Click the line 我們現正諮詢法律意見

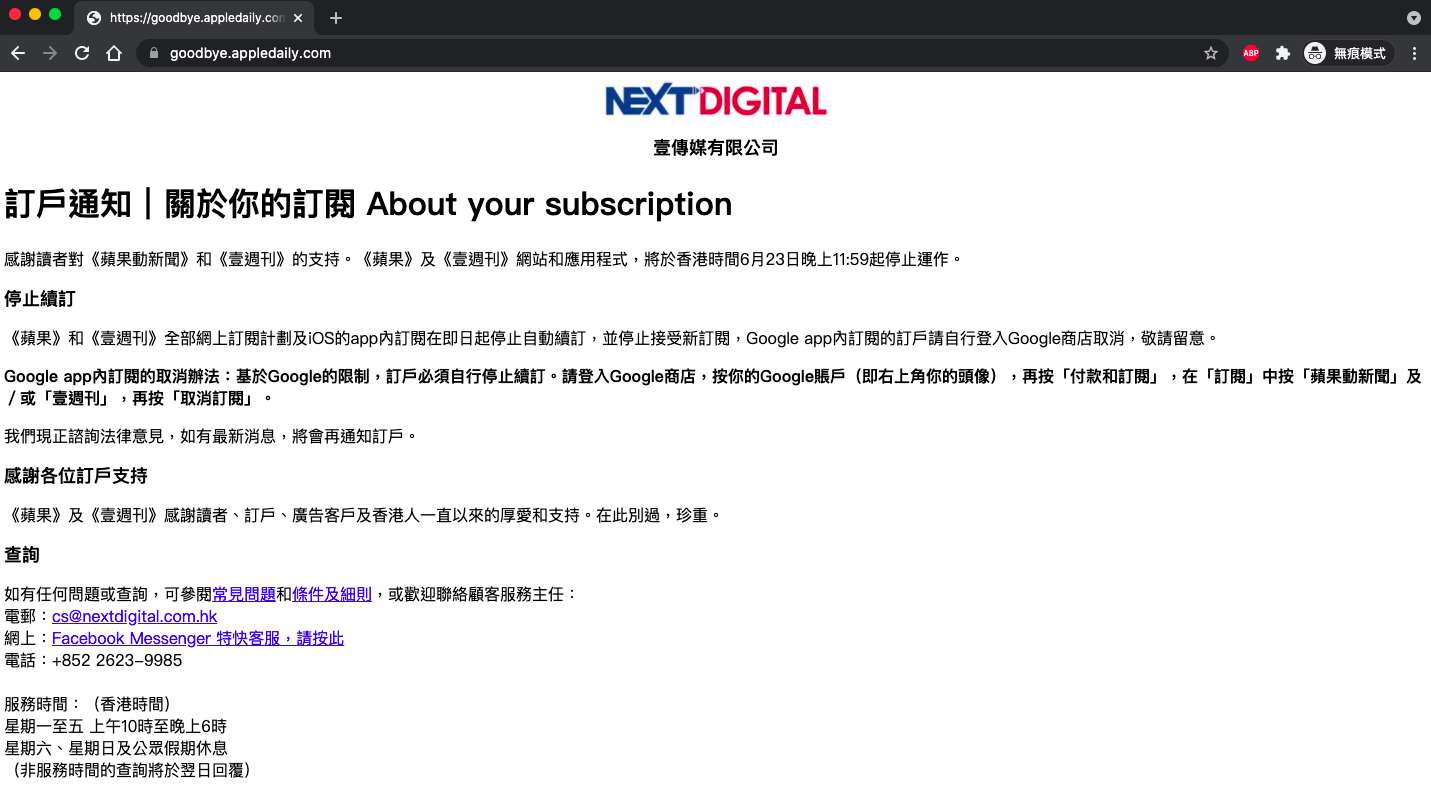pyautogui.click(x=210, y=436)
